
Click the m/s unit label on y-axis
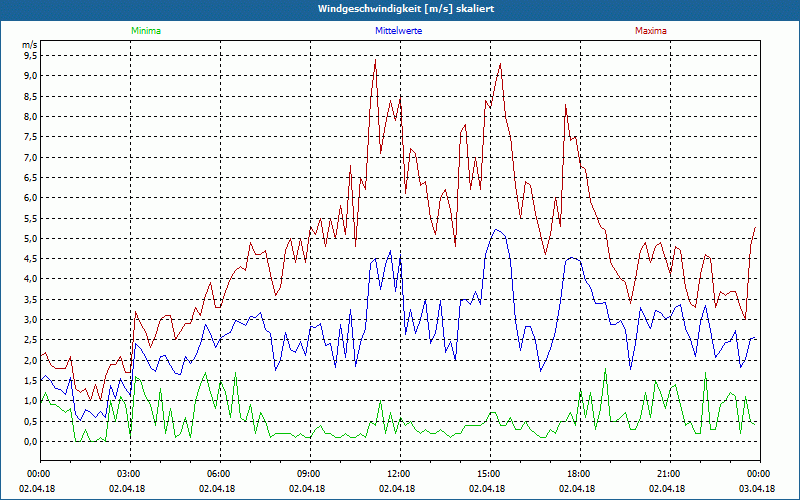tap(30, 45)
